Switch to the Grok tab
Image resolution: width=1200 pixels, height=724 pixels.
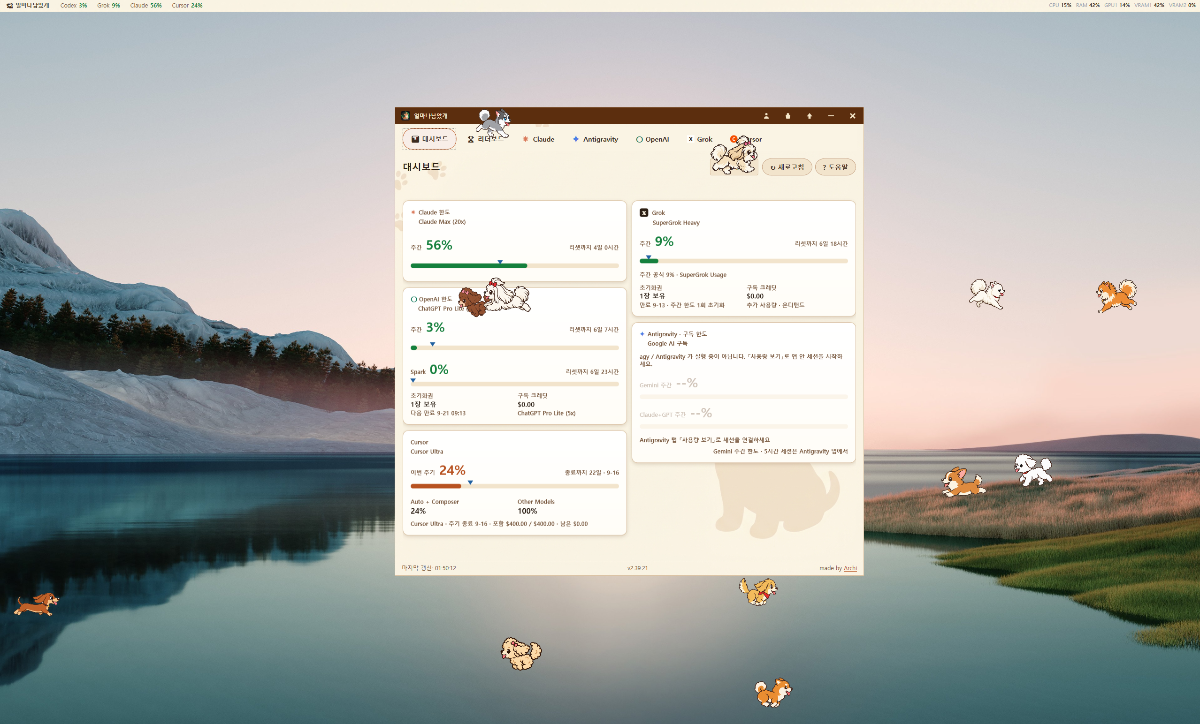point(700,140)
